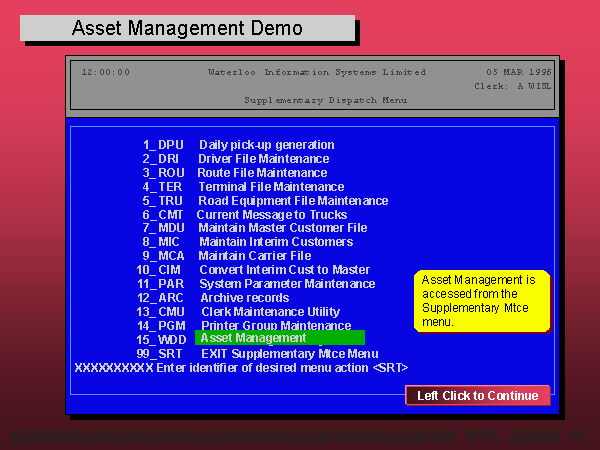
Task: Click the Asset Management Demo title banner
Action: coord(187,27)
